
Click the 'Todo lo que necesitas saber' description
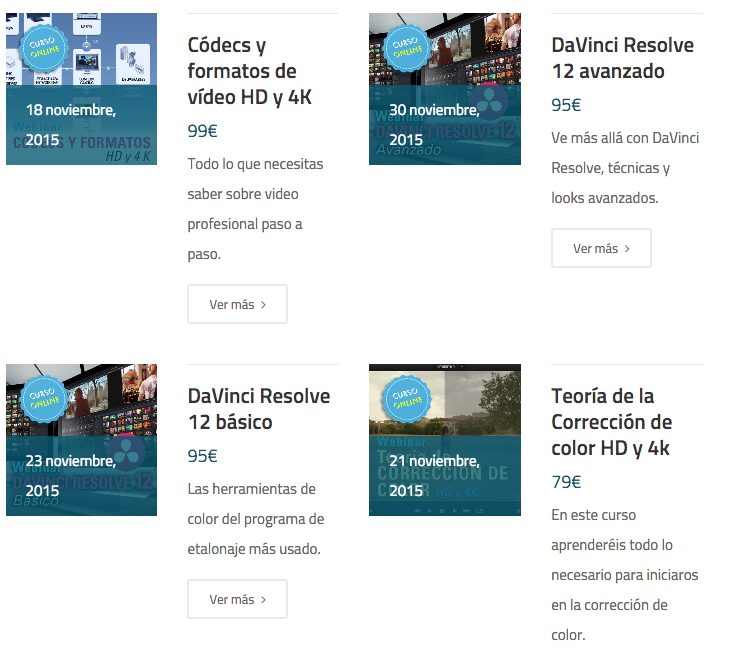255,209
